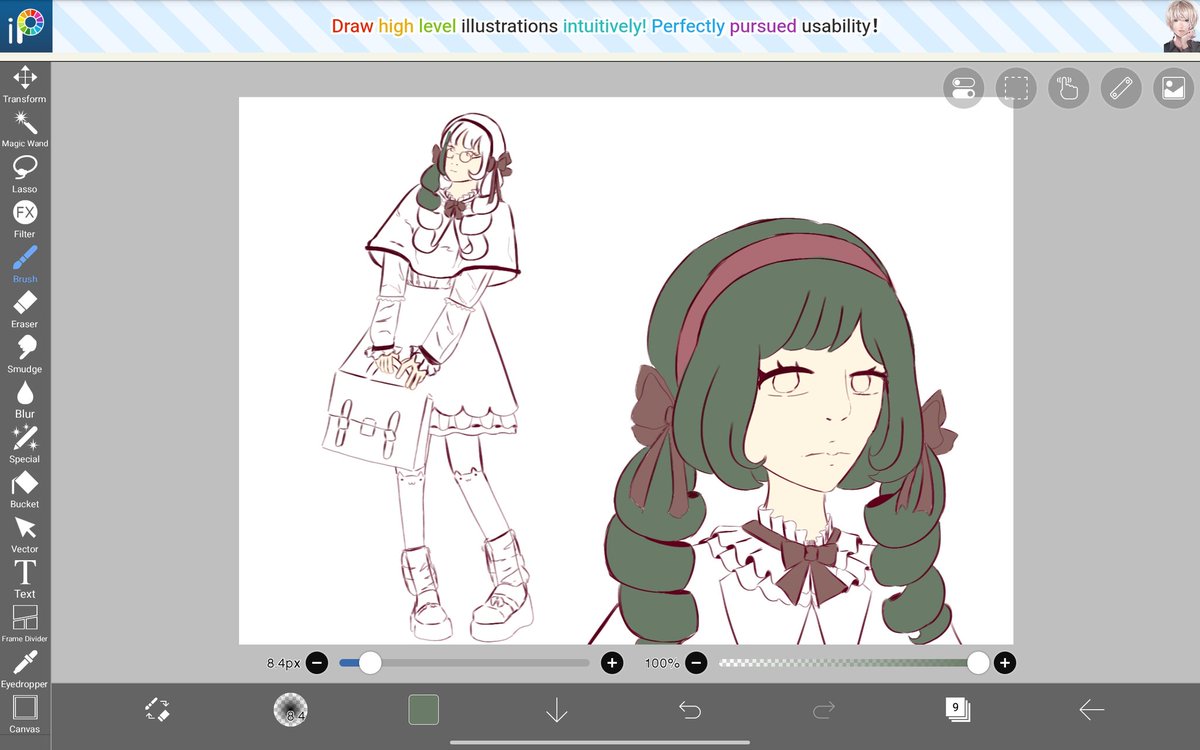Select the Frame Divider tool
Viewport: 1200px width, 750px height.
pos(24,624)
